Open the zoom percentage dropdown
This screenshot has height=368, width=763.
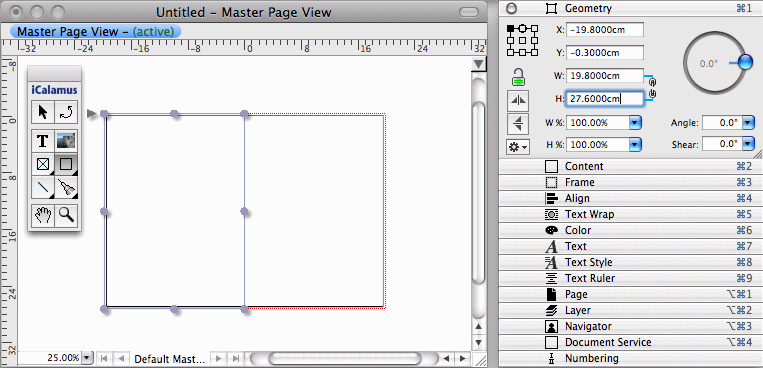pyautogui.click(x=87, y=358)
